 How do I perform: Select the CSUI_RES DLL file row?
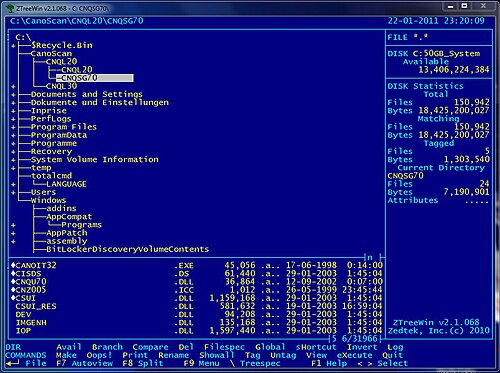[195, 306]
